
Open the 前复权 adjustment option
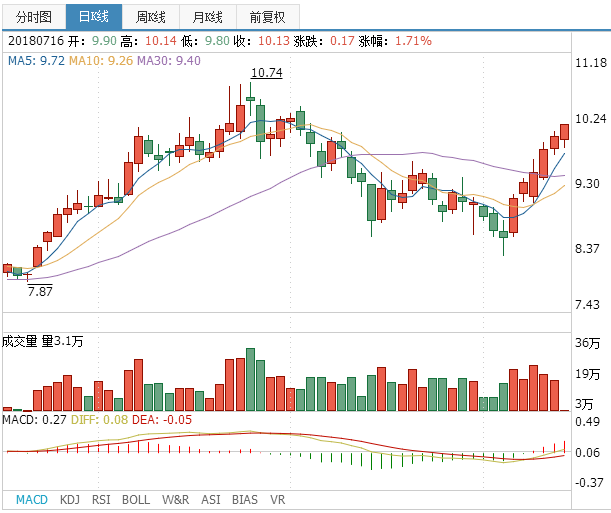(268, 17)
